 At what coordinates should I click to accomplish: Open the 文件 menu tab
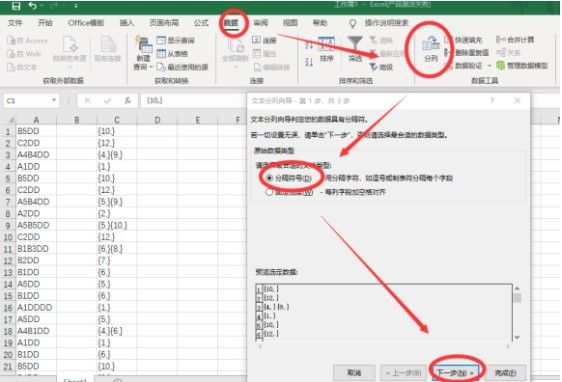[x=15, y=23]
